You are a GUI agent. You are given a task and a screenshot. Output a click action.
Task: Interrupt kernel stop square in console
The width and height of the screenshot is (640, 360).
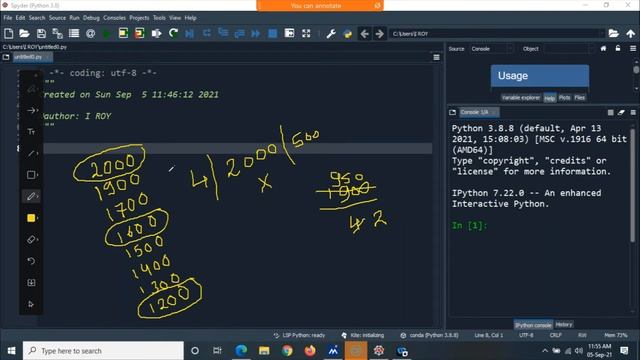pyautogui.click(x=611, y=112)
